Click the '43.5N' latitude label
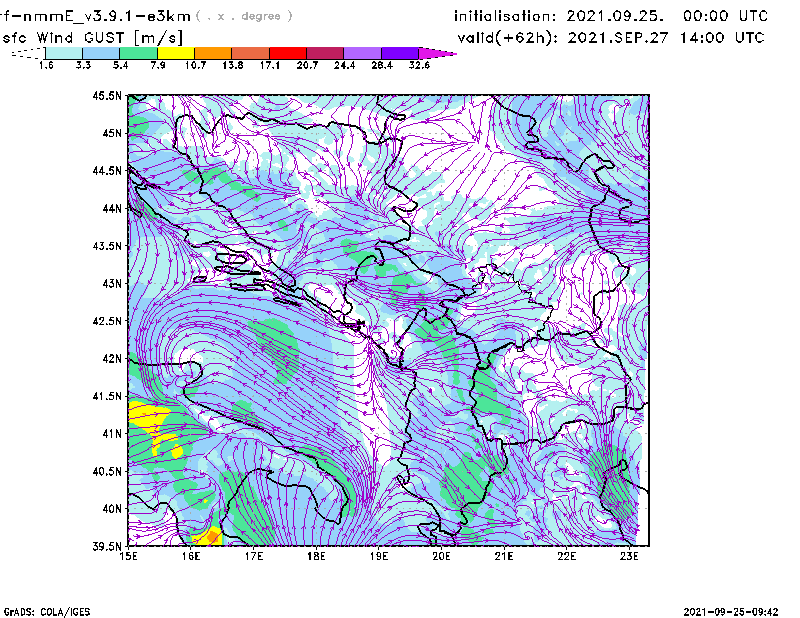Screen dimensions: 800x618 (x=107, y=246)
